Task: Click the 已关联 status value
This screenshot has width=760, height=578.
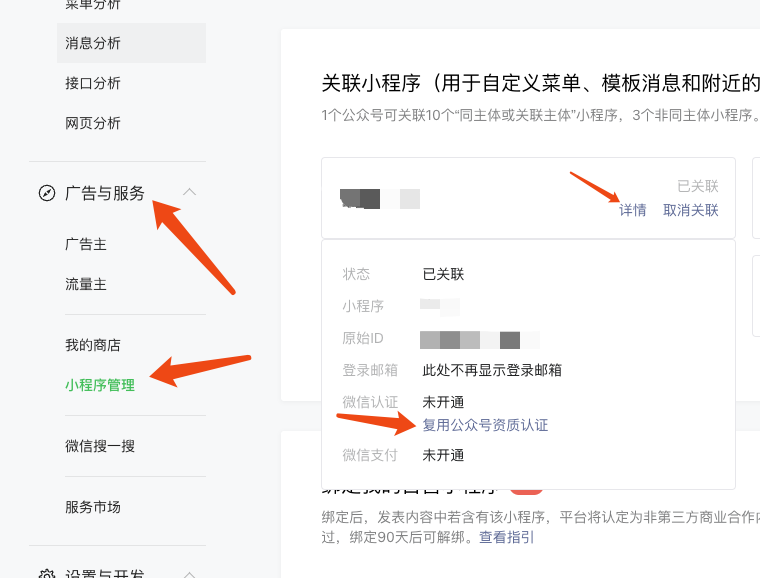Action: tap(443, 274)
